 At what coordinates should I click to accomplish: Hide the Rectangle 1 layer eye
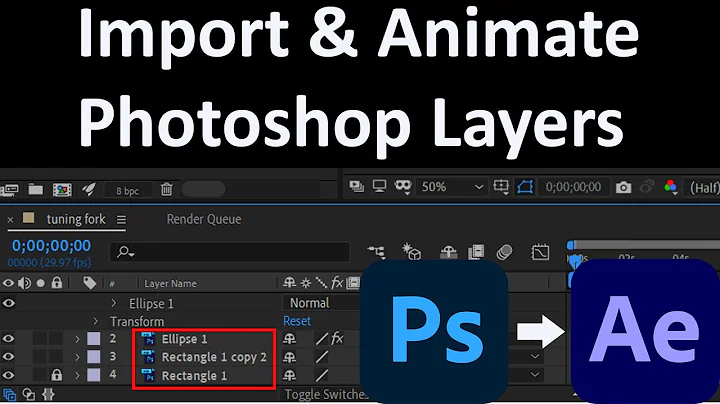point(8,375)
